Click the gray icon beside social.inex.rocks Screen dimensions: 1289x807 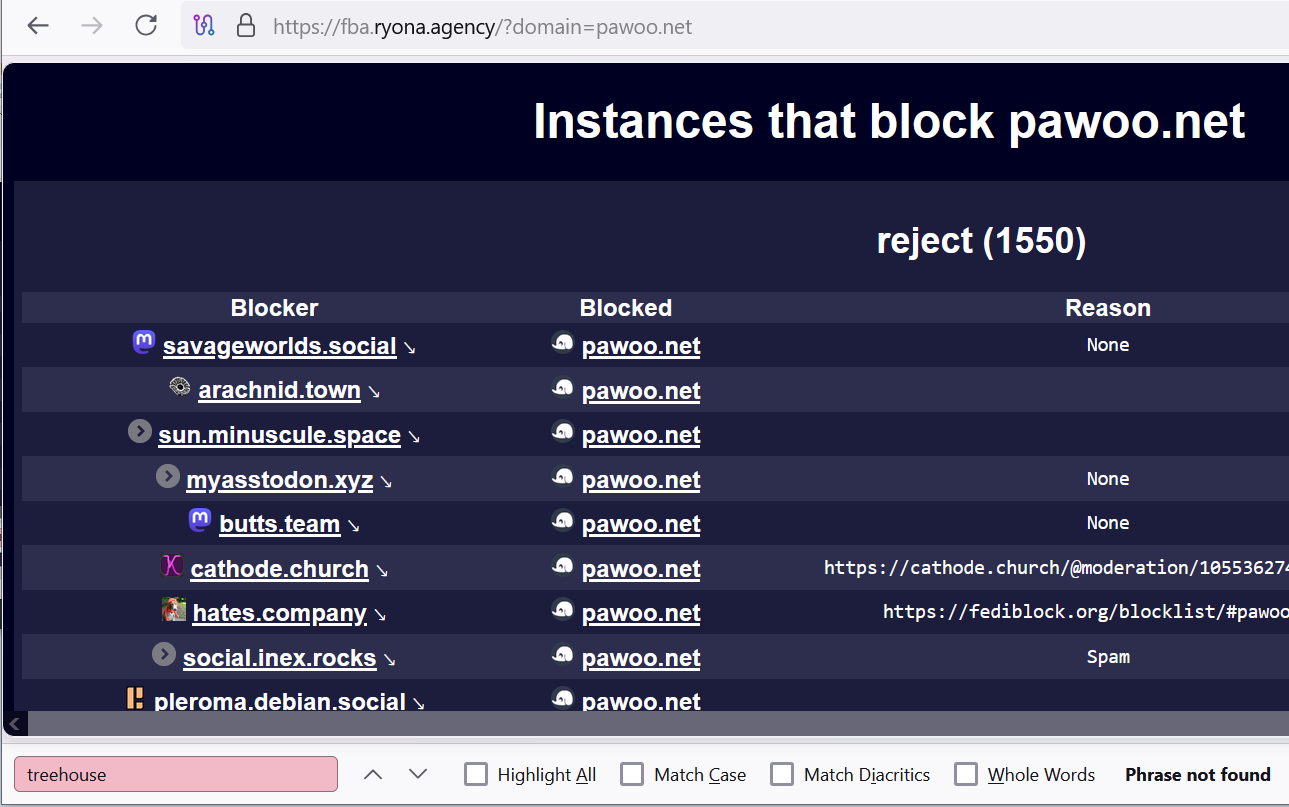pyautogui.click(x=164, y=654)
